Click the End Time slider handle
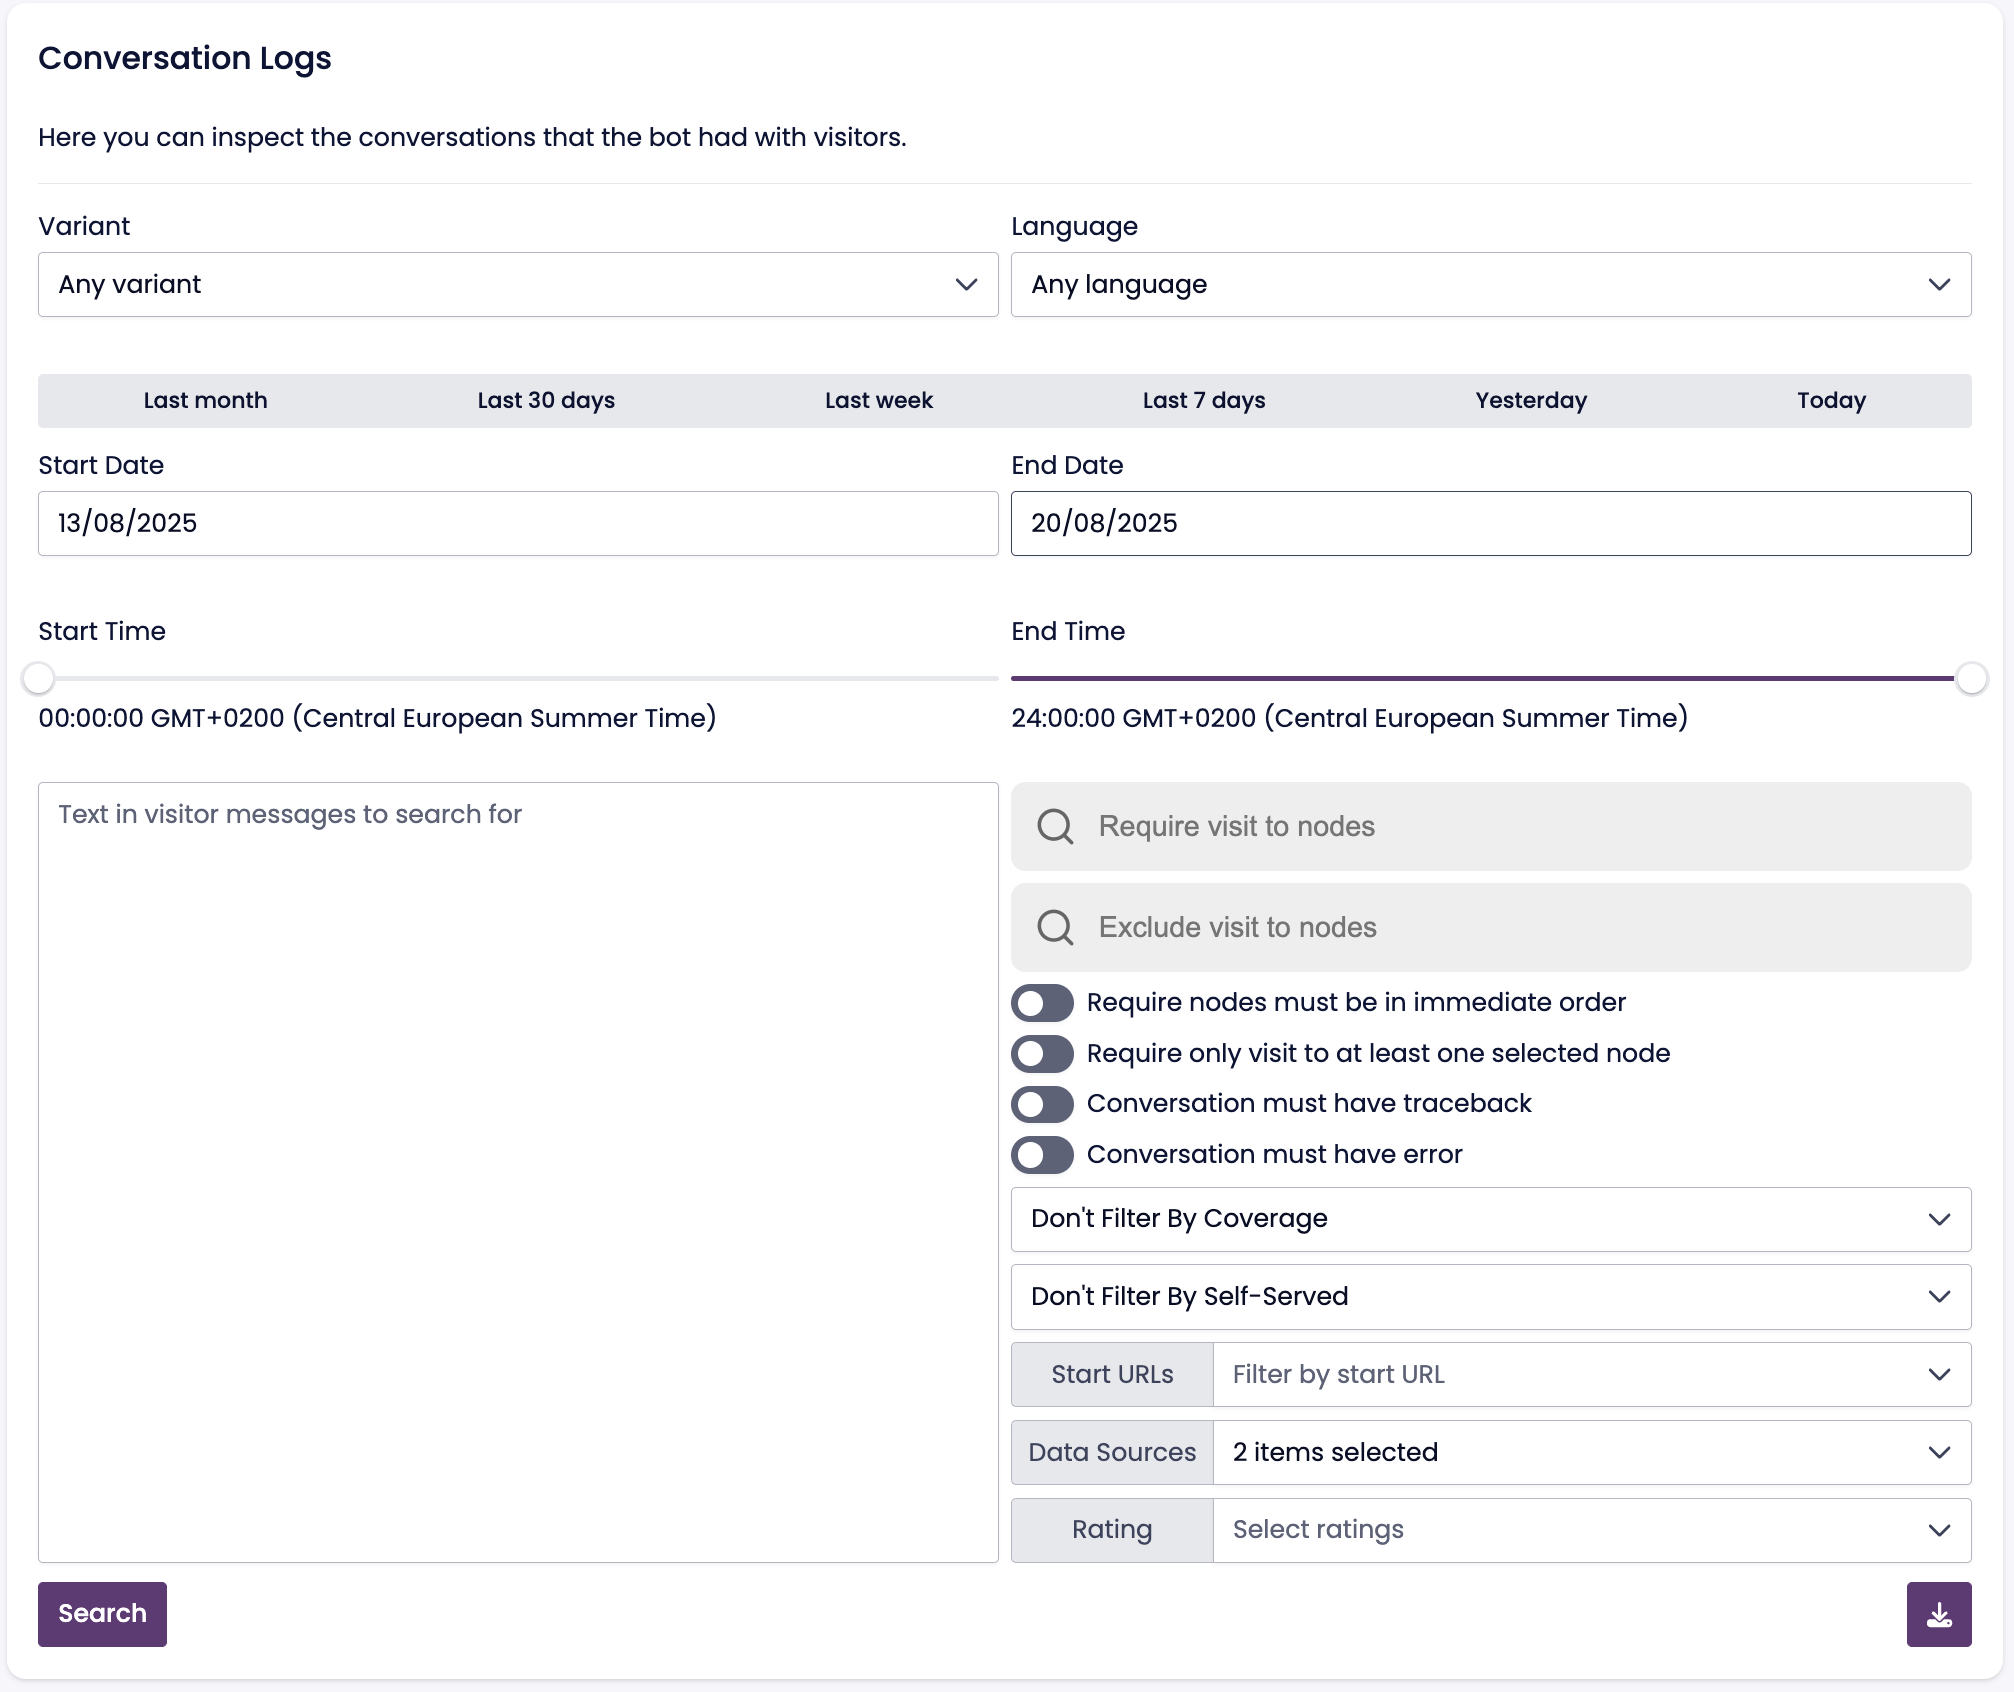 tap(1970, 678)
